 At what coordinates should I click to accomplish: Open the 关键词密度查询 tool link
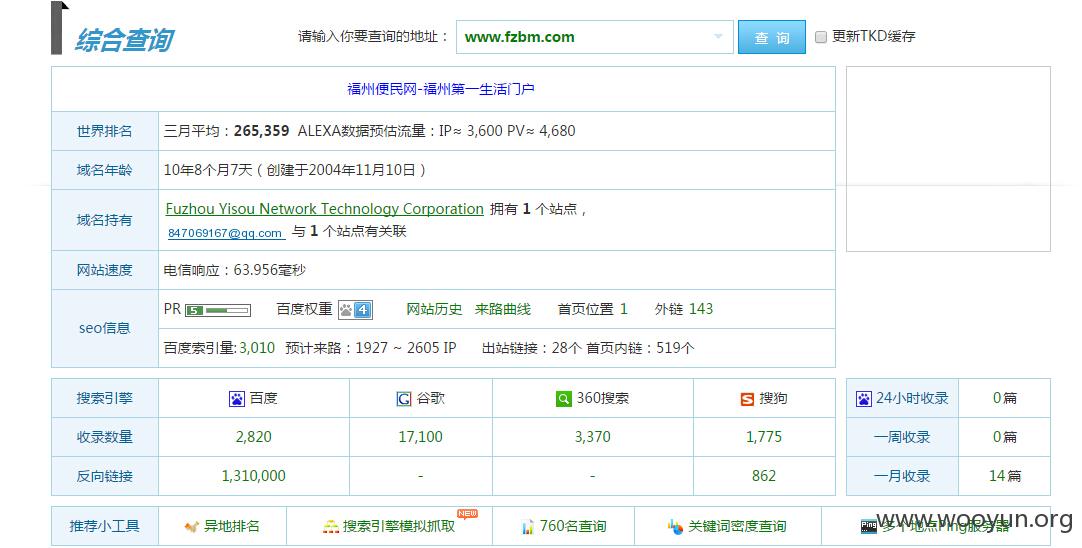737,527
